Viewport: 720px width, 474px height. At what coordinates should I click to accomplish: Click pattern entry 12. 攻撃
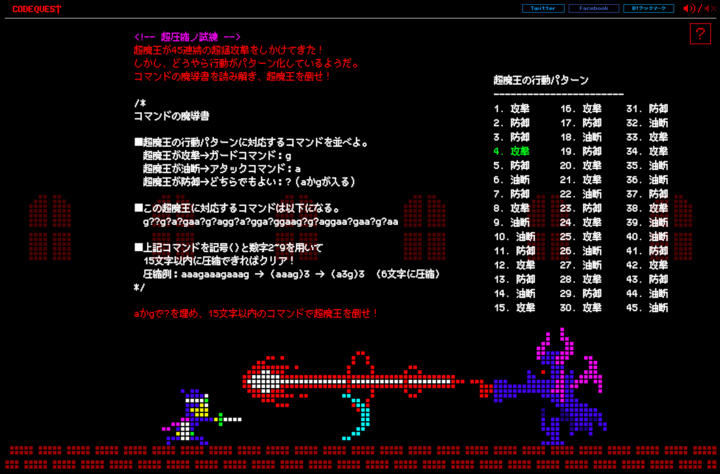coord(514,265)
